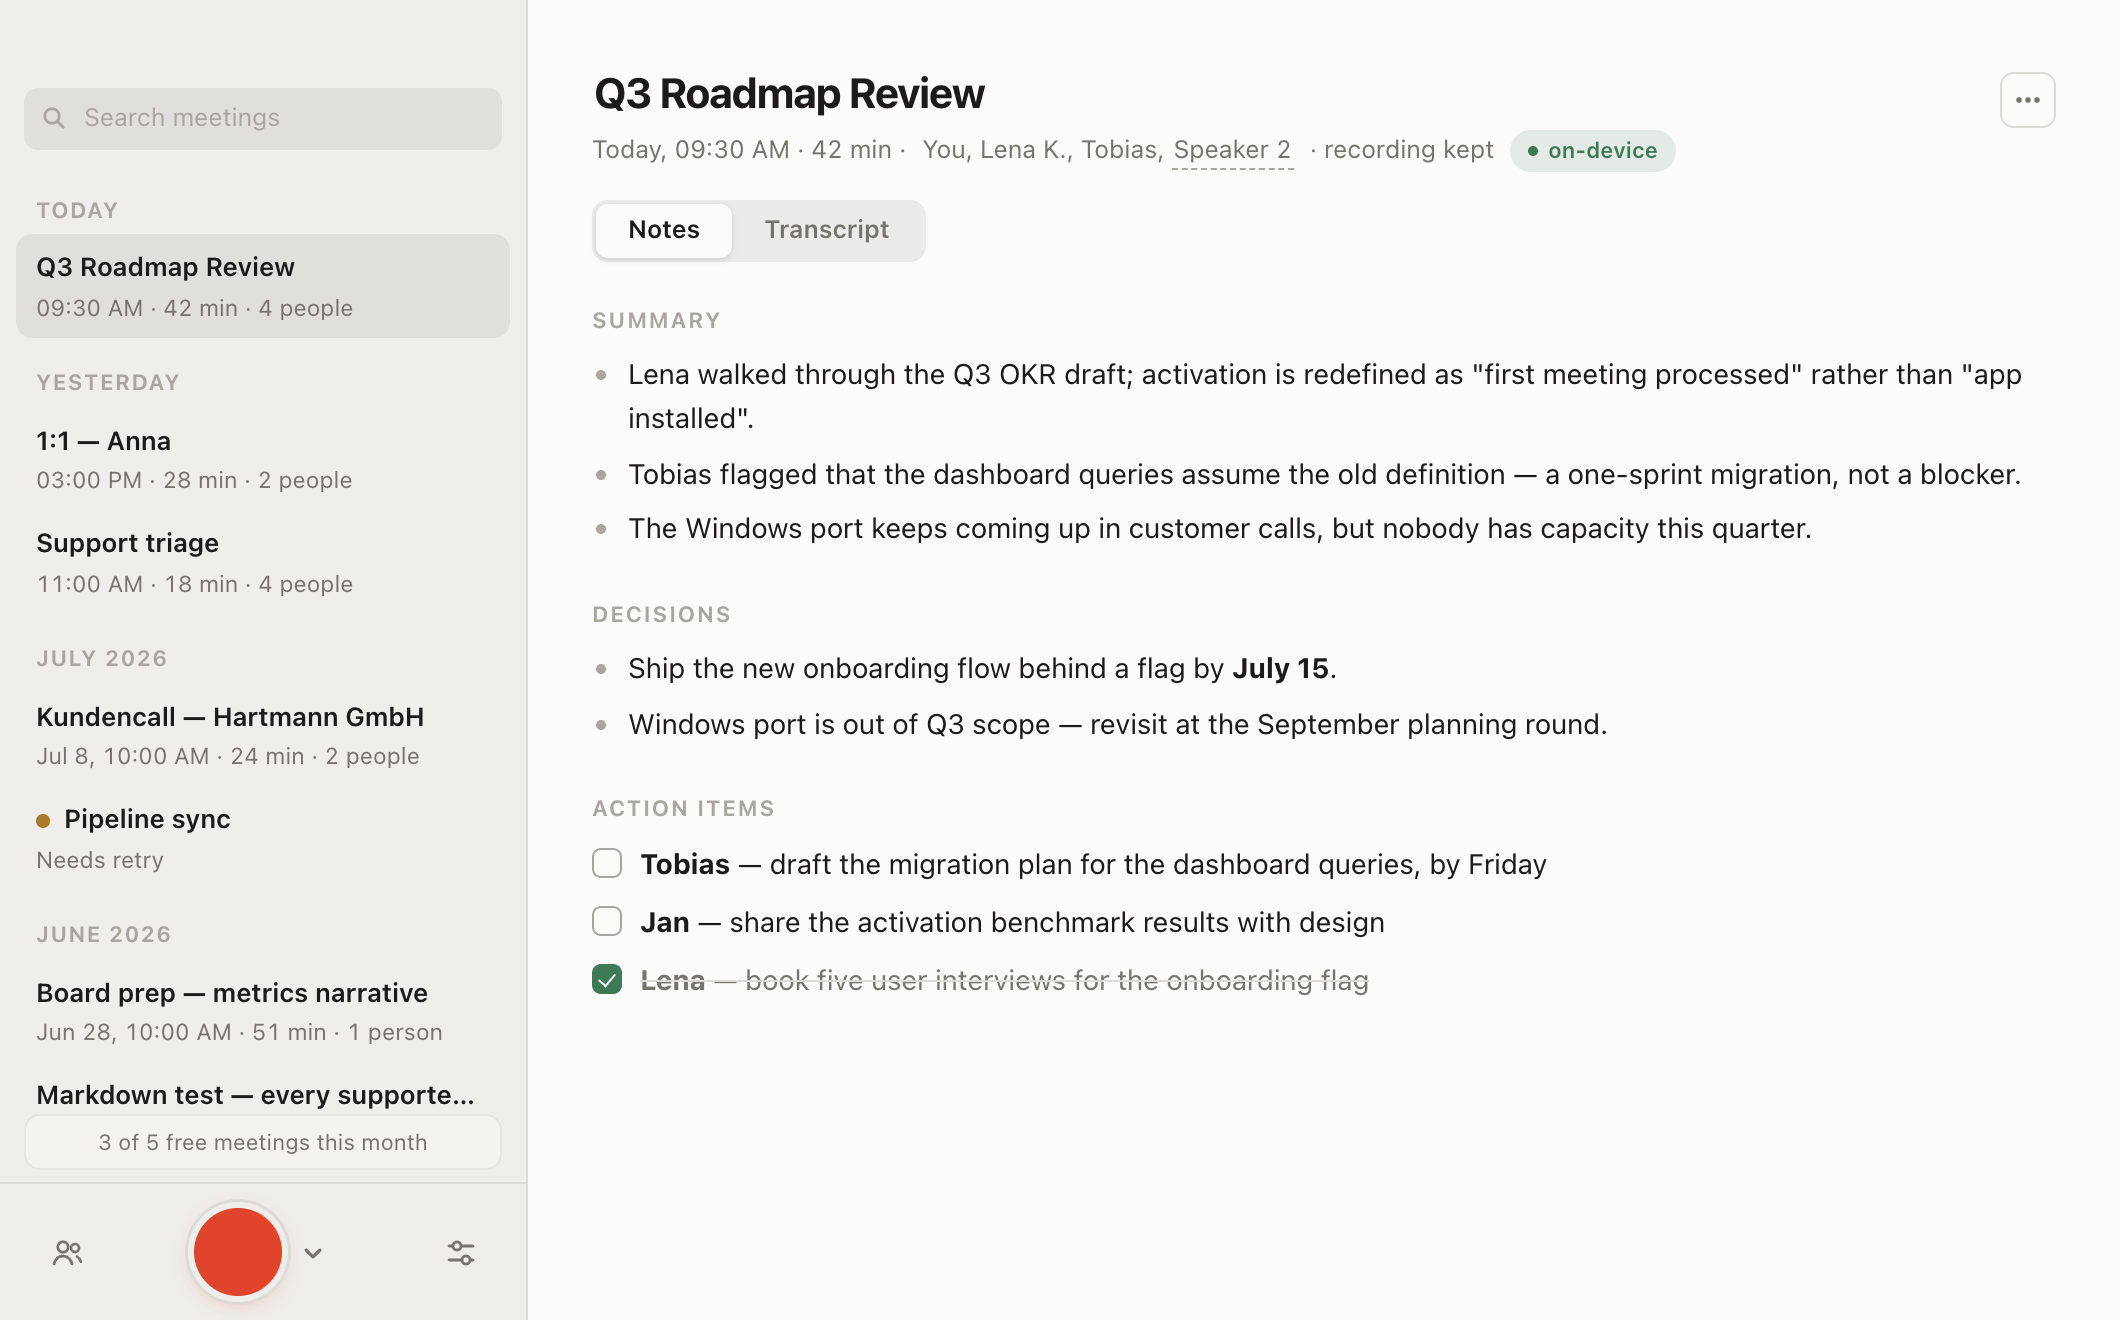Click the TODAY group label
Screen dimensions: 2120x1320
tap(77, 211)
